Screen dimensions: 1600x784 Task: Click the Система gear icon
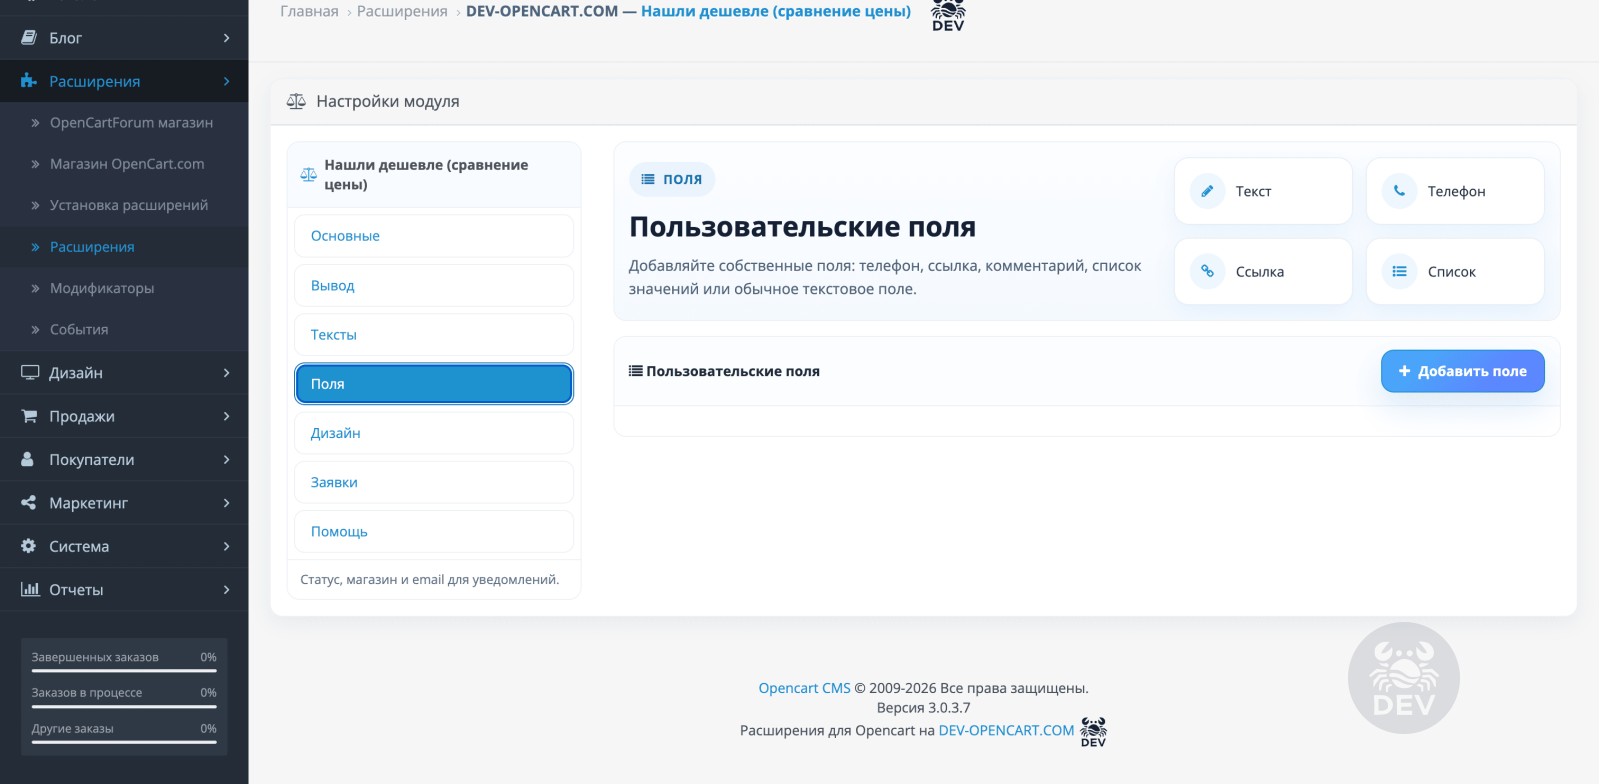click(29, 546)
